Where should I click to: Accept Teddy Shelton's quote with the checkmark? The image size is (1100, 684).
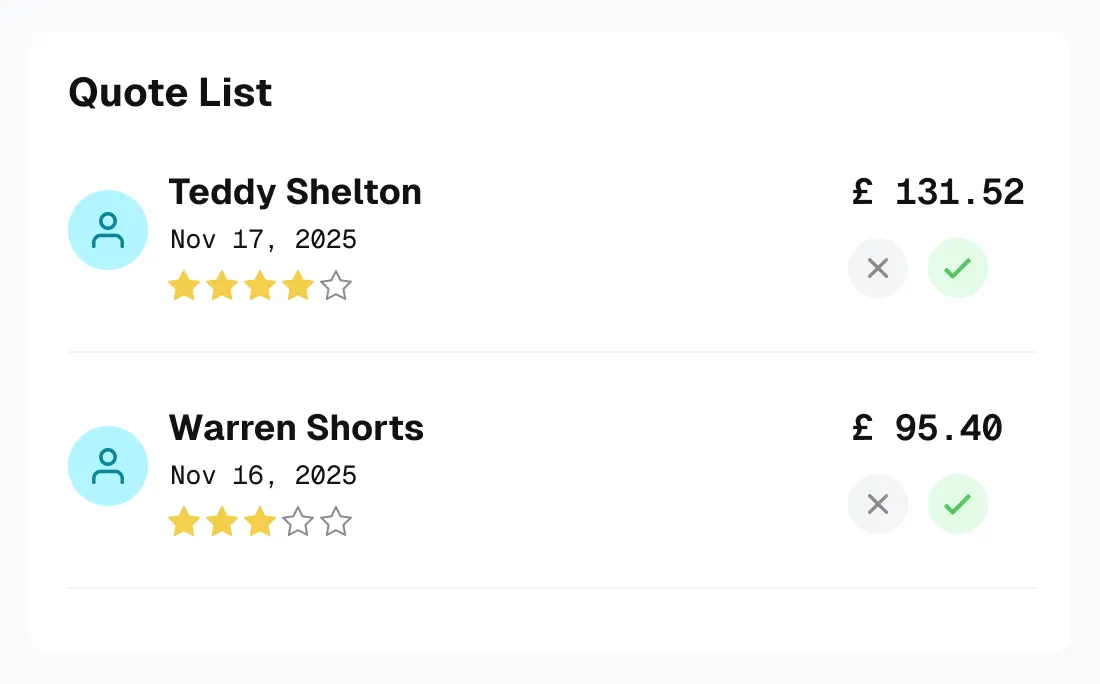tap(958, 268)
